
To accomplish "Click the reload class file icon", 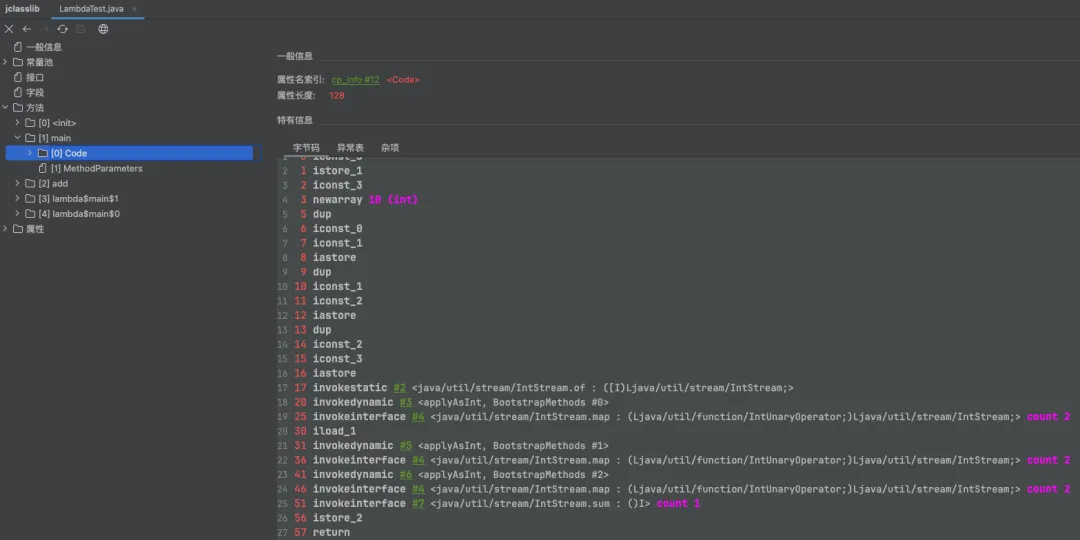I will coord(62,29).
